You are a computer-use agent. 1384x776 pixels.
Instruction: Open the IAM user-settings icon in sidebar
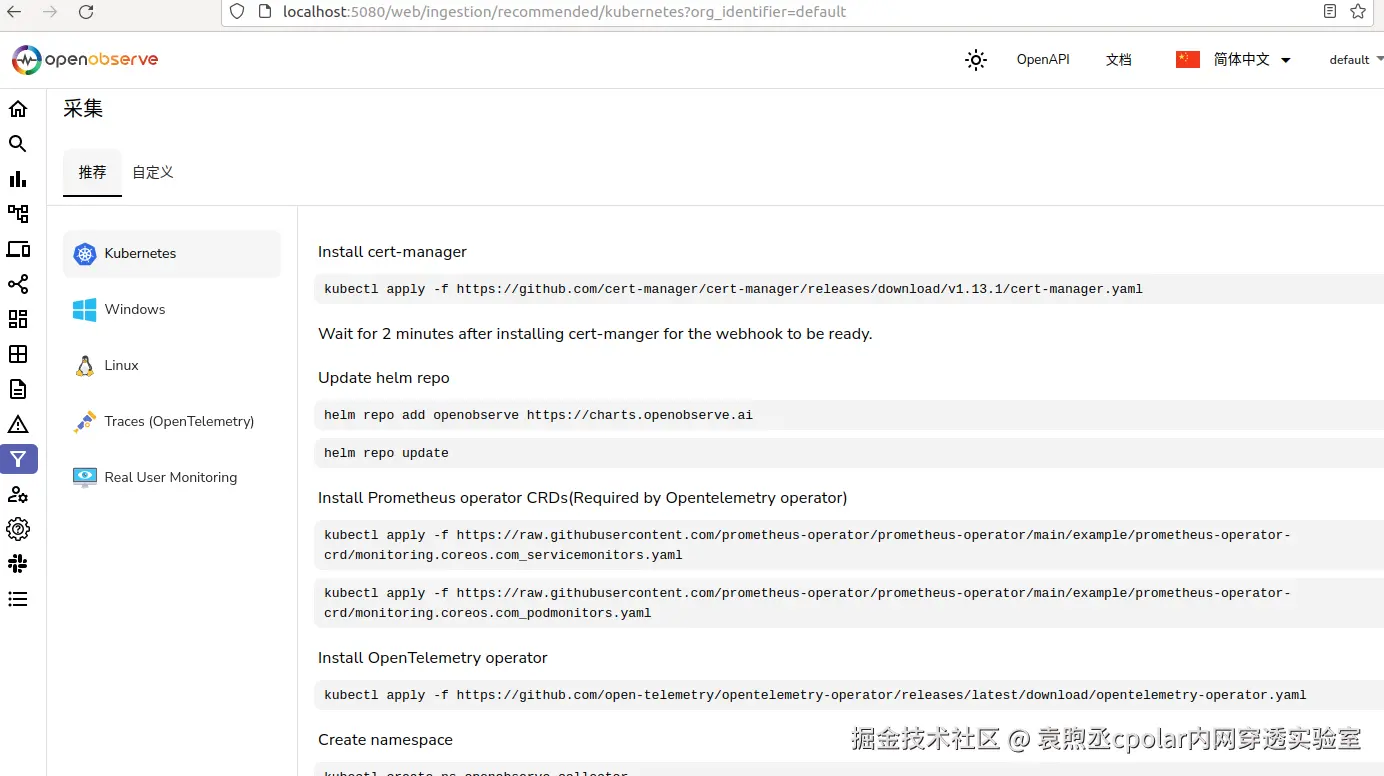pyautogui.click(x=18, y=494)
